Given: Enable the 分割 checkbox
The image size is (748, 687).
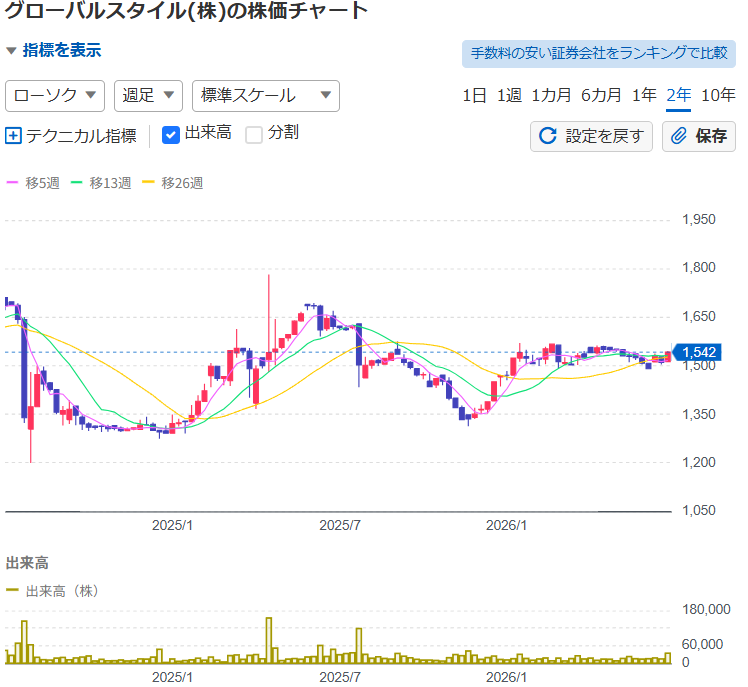Looking at the screenshot, I should tap(254, 135).
